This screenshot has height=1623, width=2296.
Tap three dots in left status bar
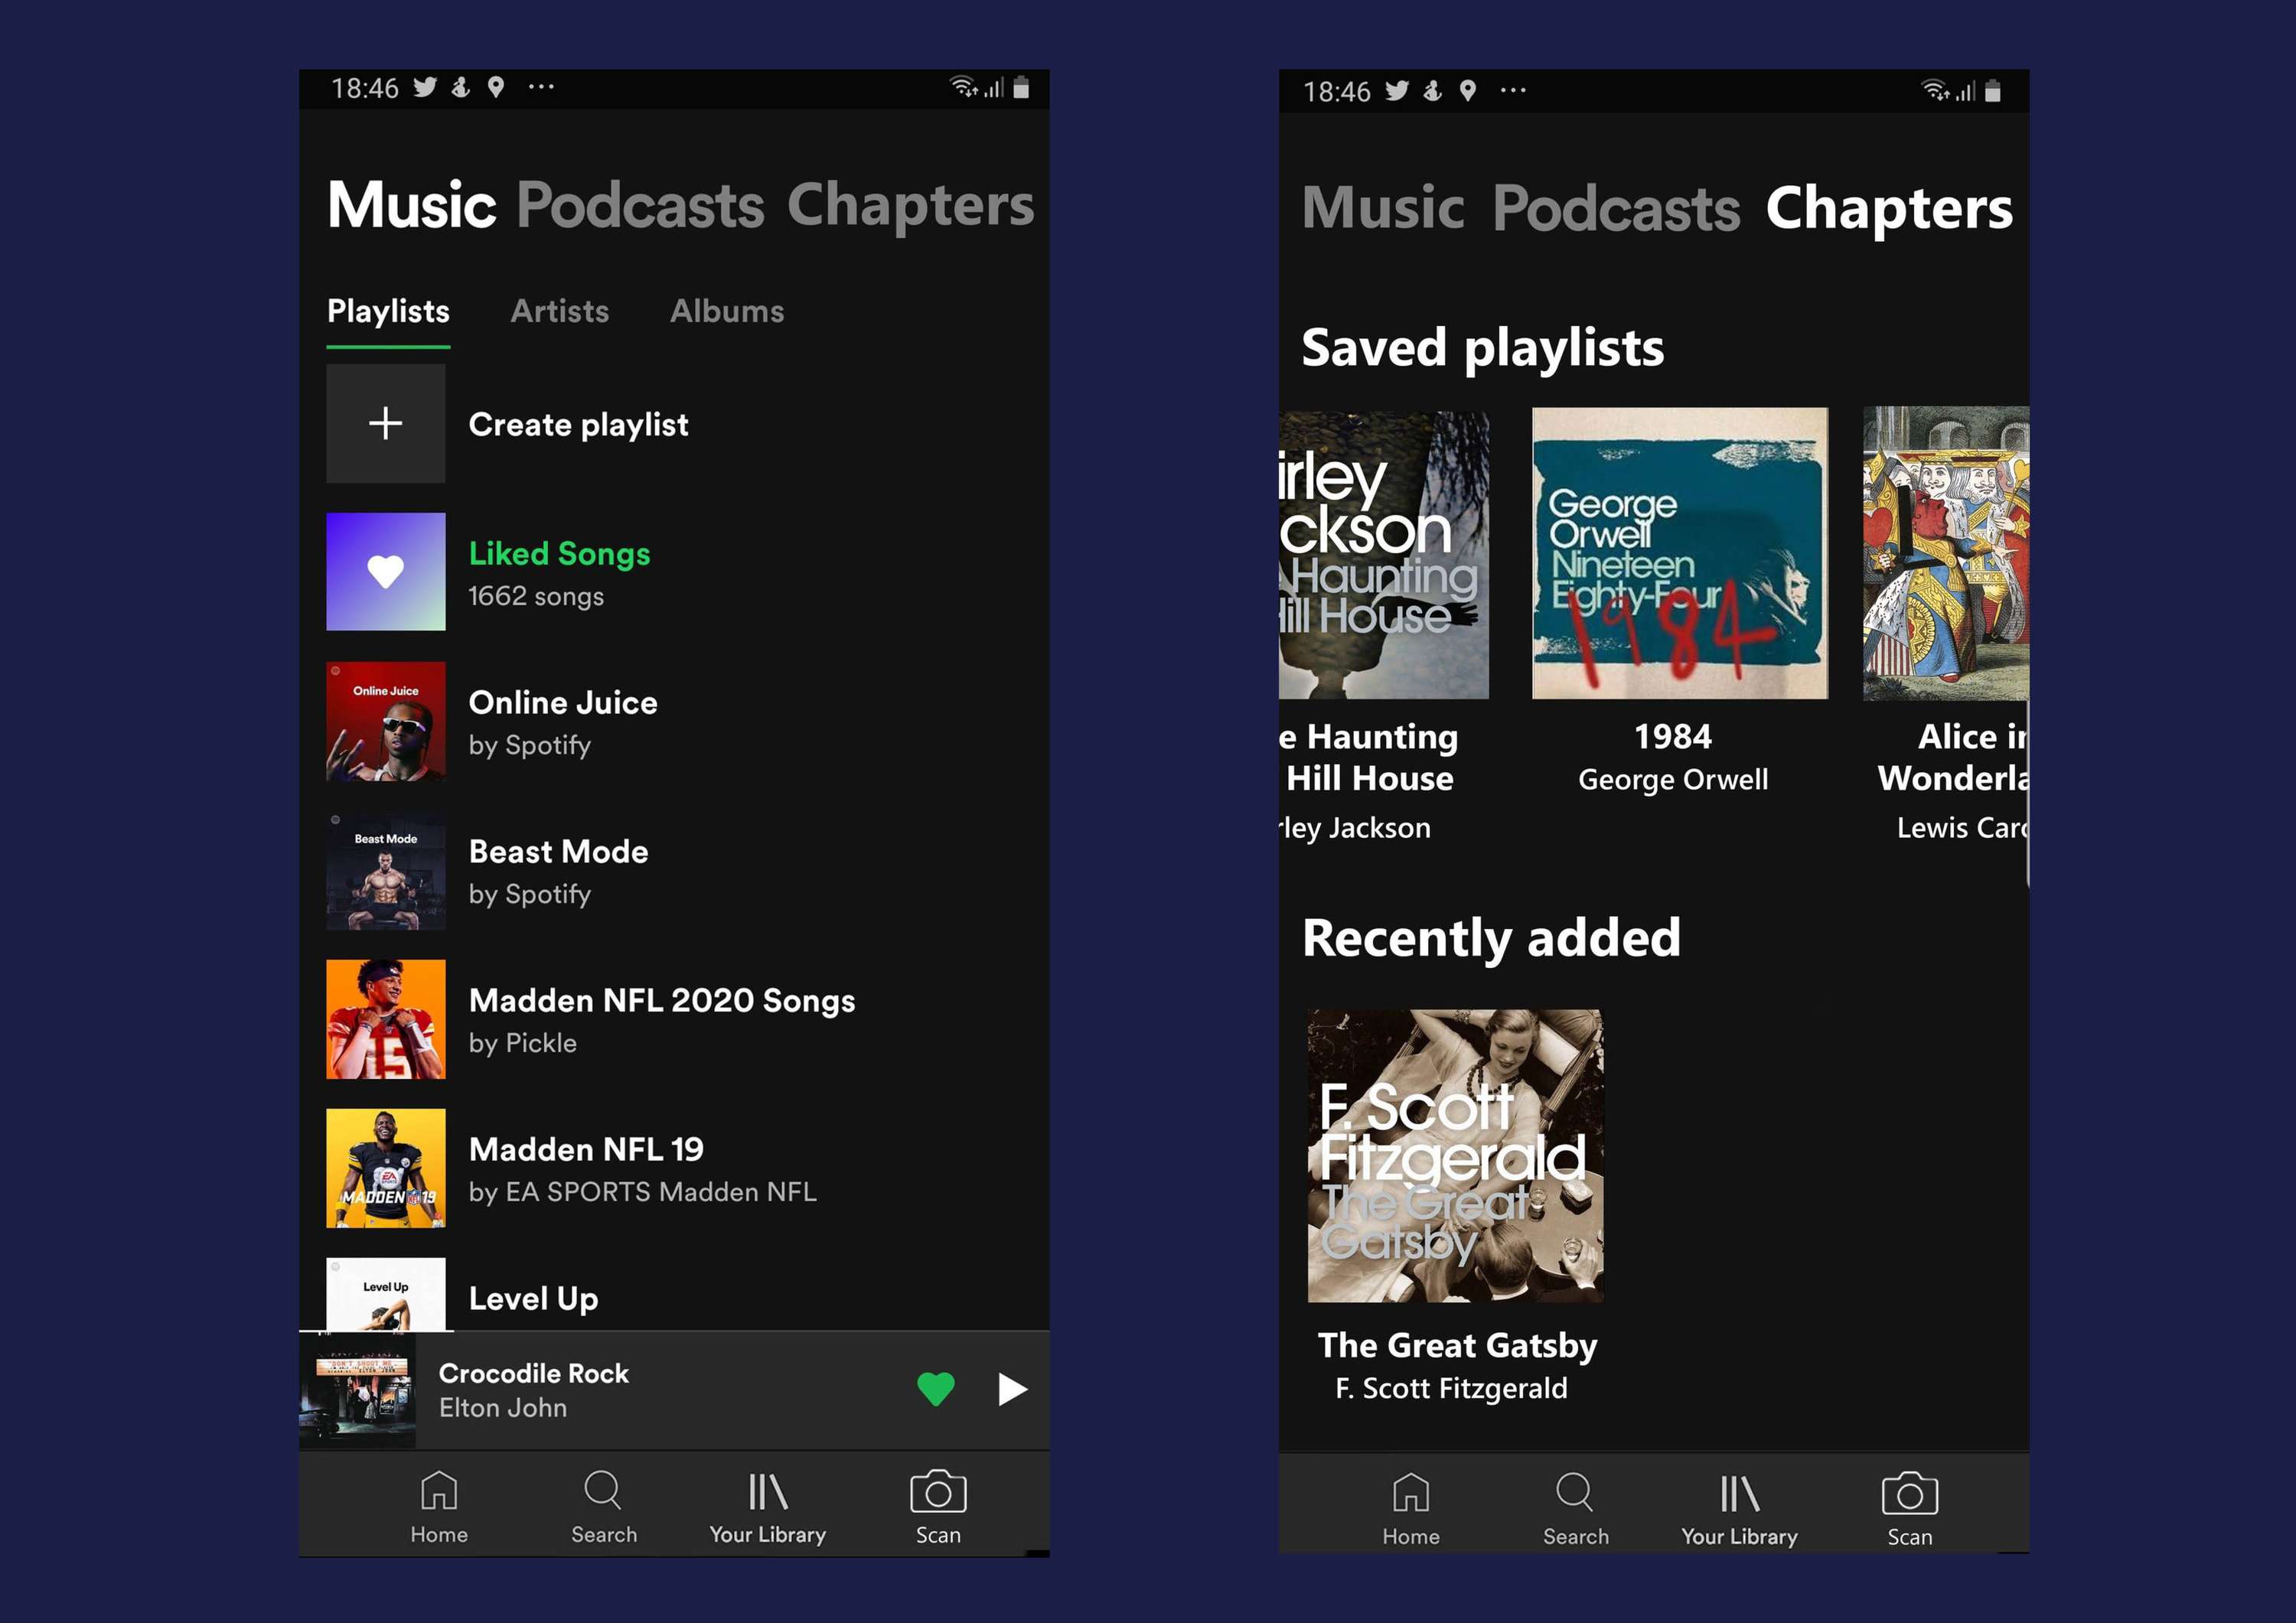[541, 87]
